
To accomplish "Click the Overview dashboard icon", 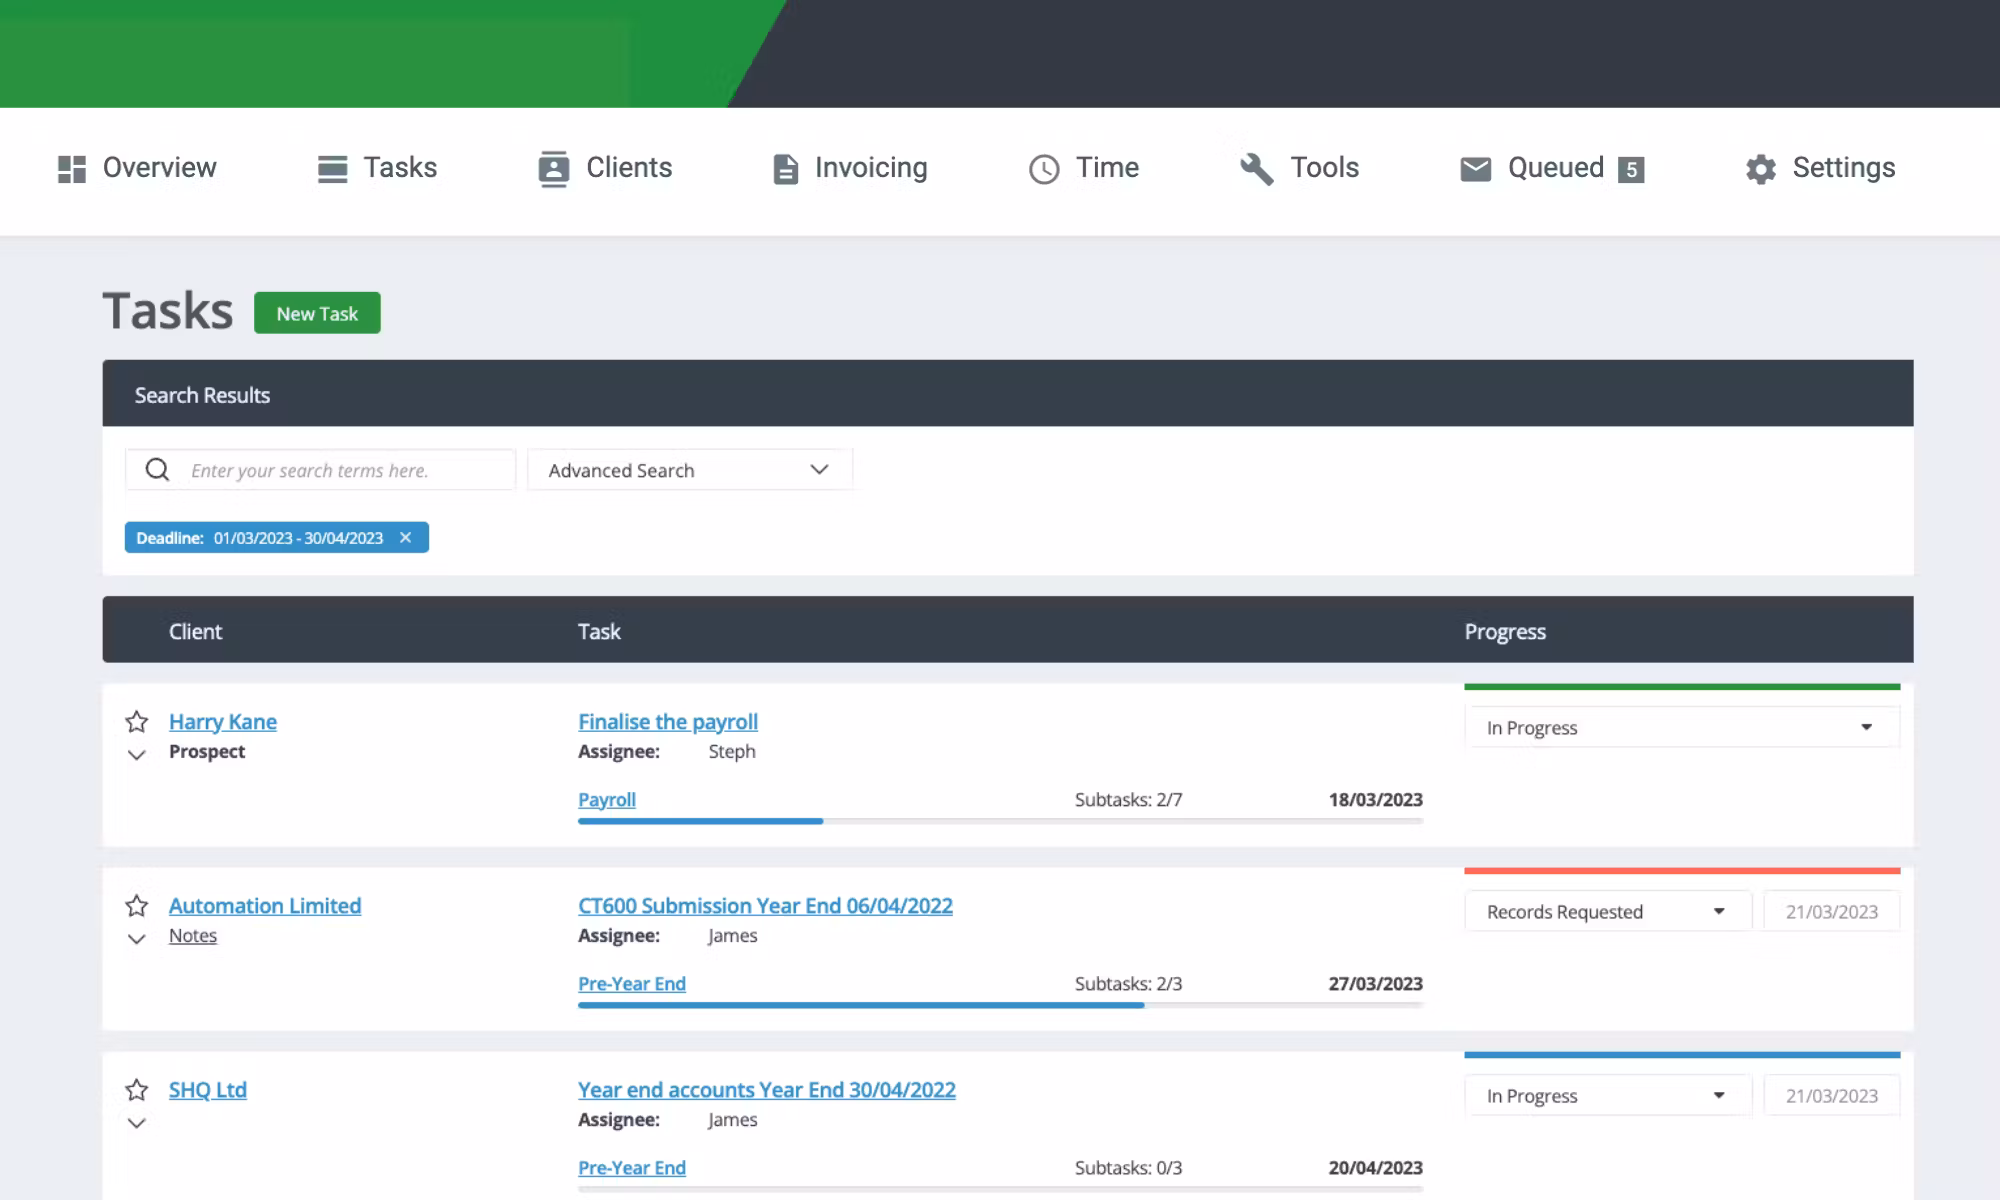I will click(x=70, y=168).
